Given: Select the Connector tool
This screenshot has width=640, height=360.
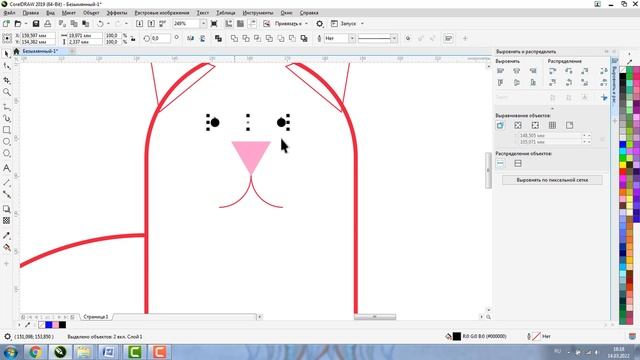Looking at the screenshot, I should coord(7,194).
